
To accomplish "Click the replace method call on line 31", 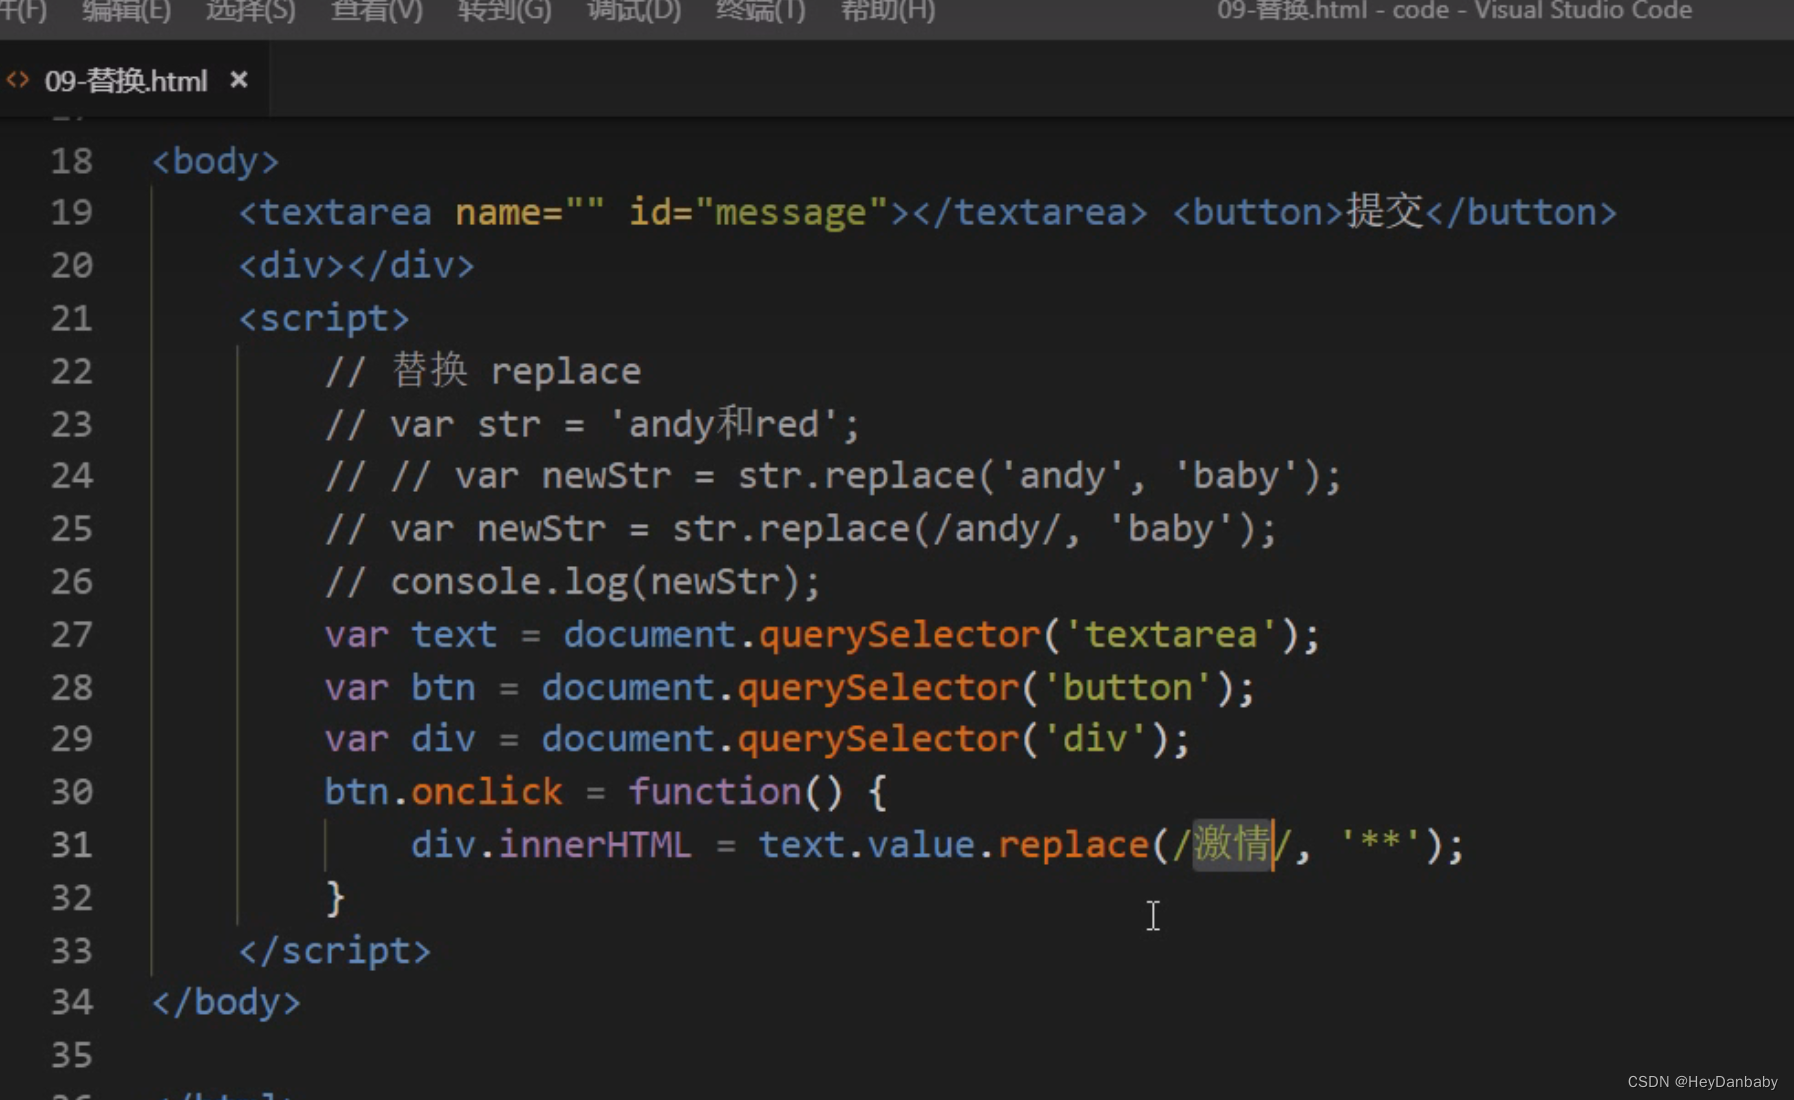I will click(x=1073, y=844).
